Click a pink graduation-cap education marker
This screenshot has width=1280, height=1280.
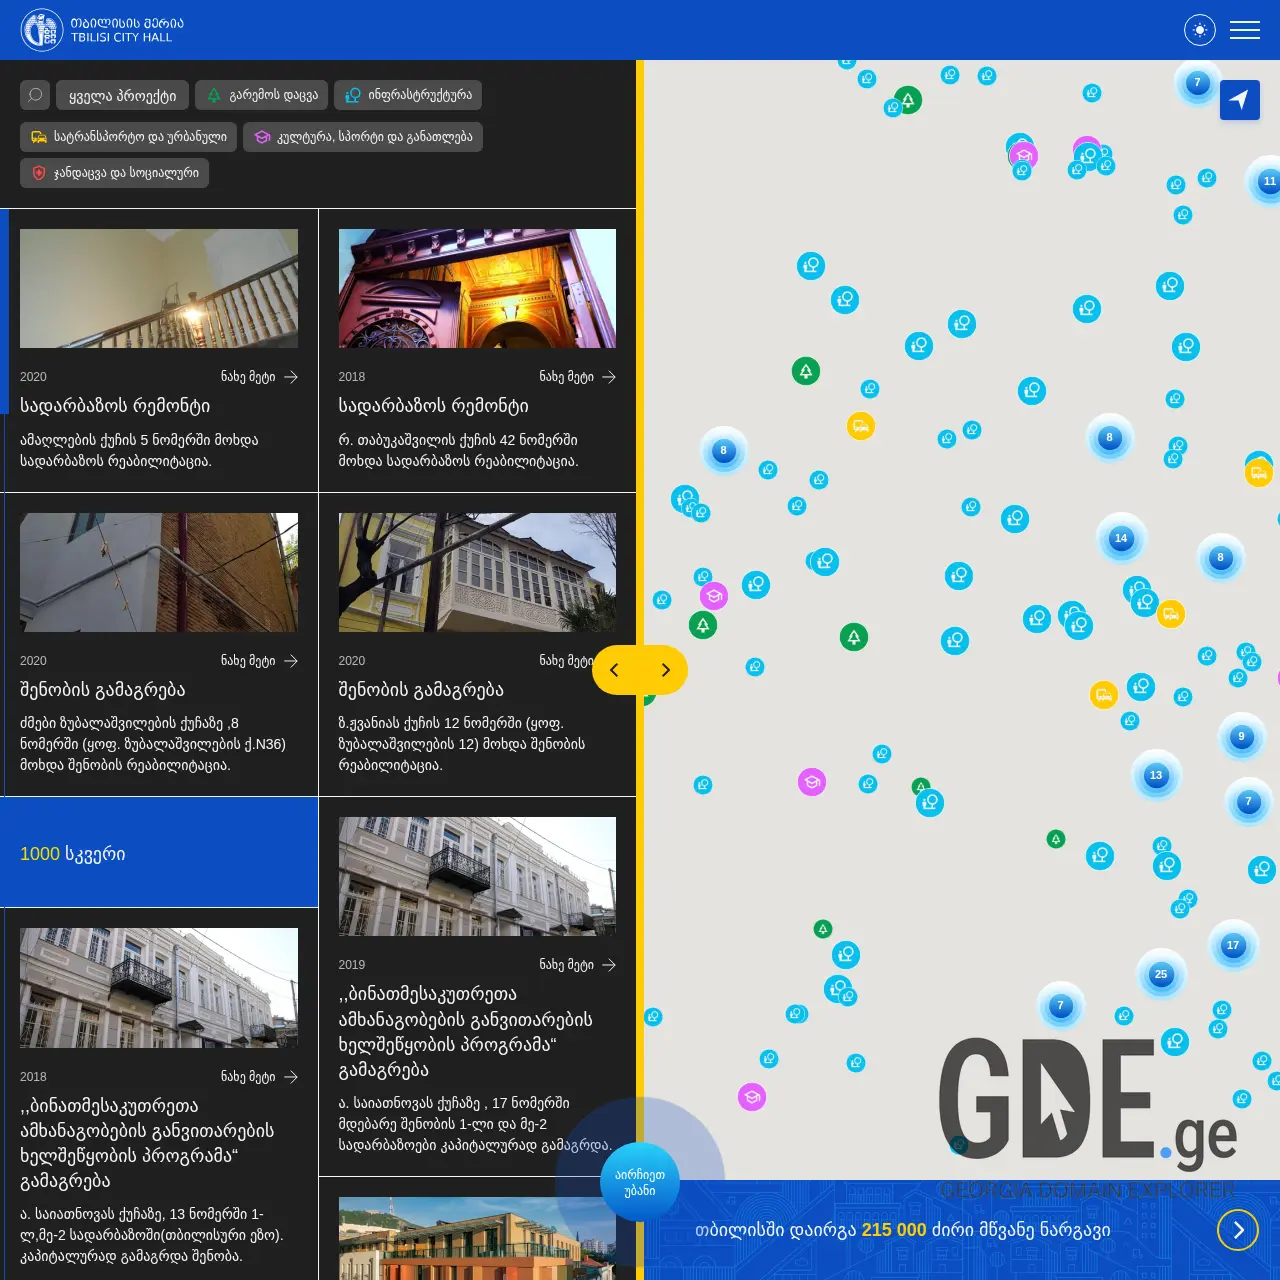(714, 596)
